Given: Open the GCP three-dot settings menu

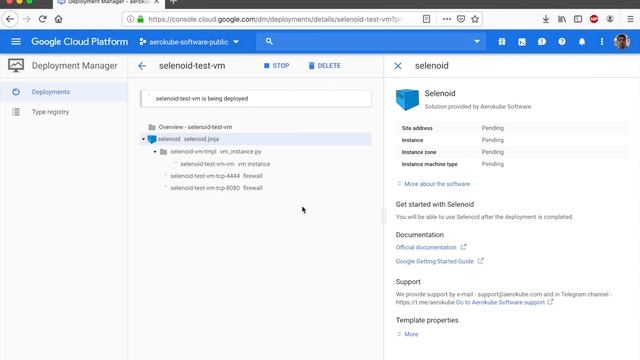Looking at the screenshot, I should [x=602, y=42].
